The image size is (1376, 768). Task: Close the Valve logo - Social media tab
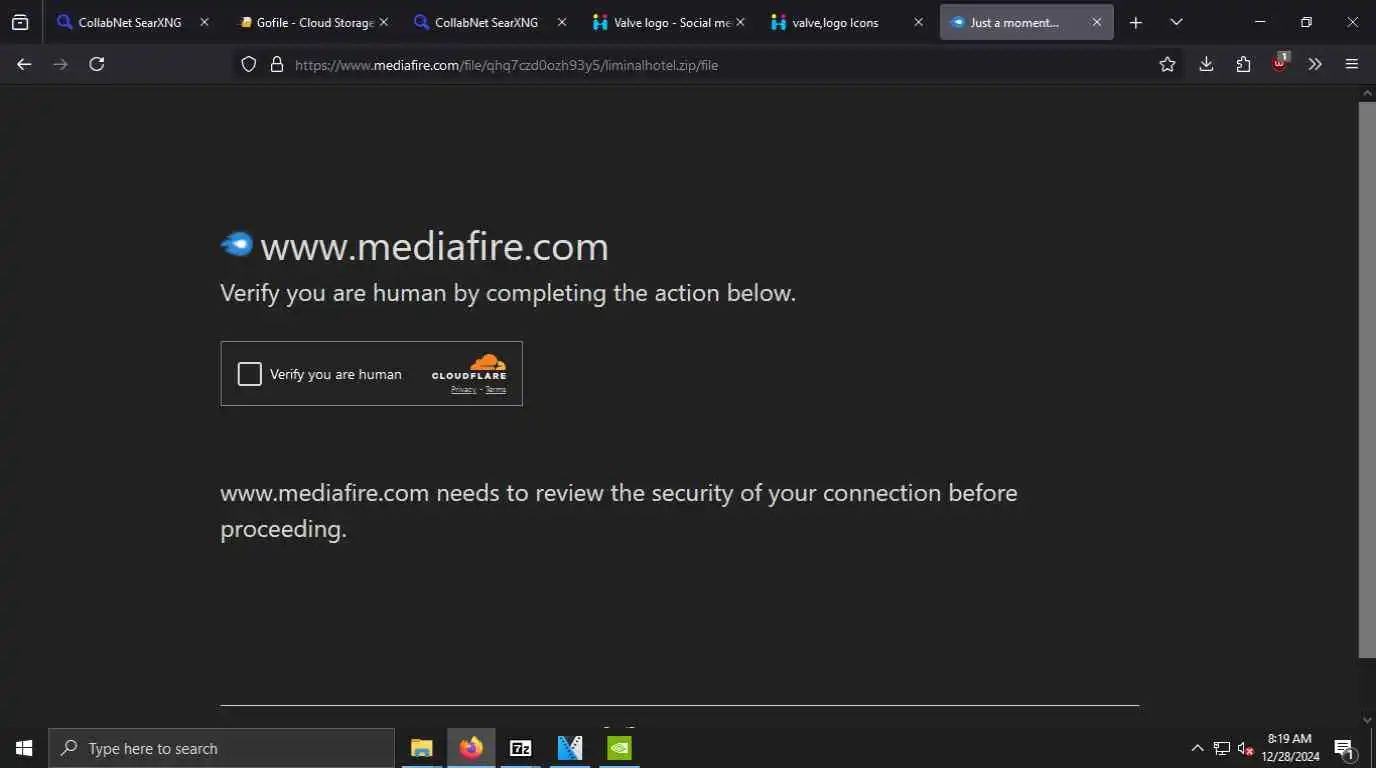pyautogui.click(x=740, y=22)
